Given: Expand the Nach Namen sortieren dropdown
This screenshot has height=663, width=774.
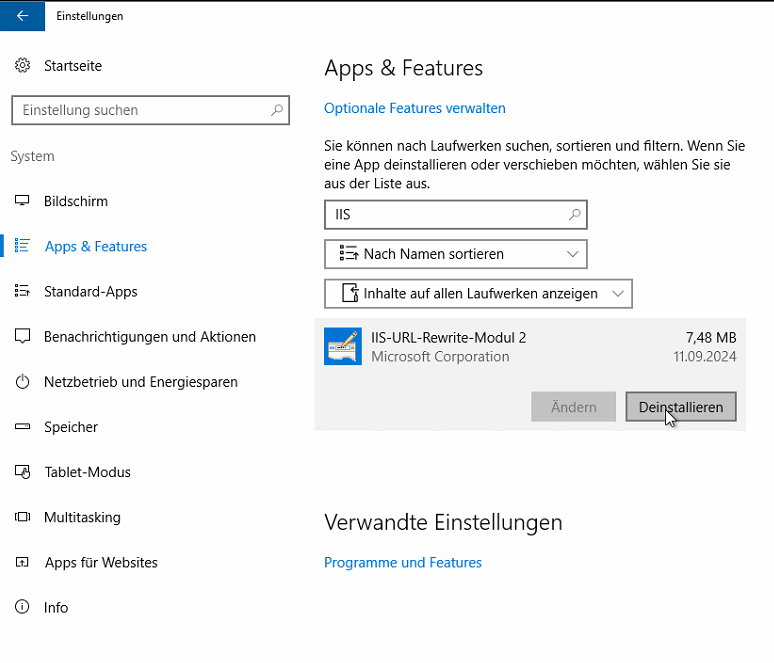Looking at the screenshot, I should pyautogui.click(x=456, y=254).
